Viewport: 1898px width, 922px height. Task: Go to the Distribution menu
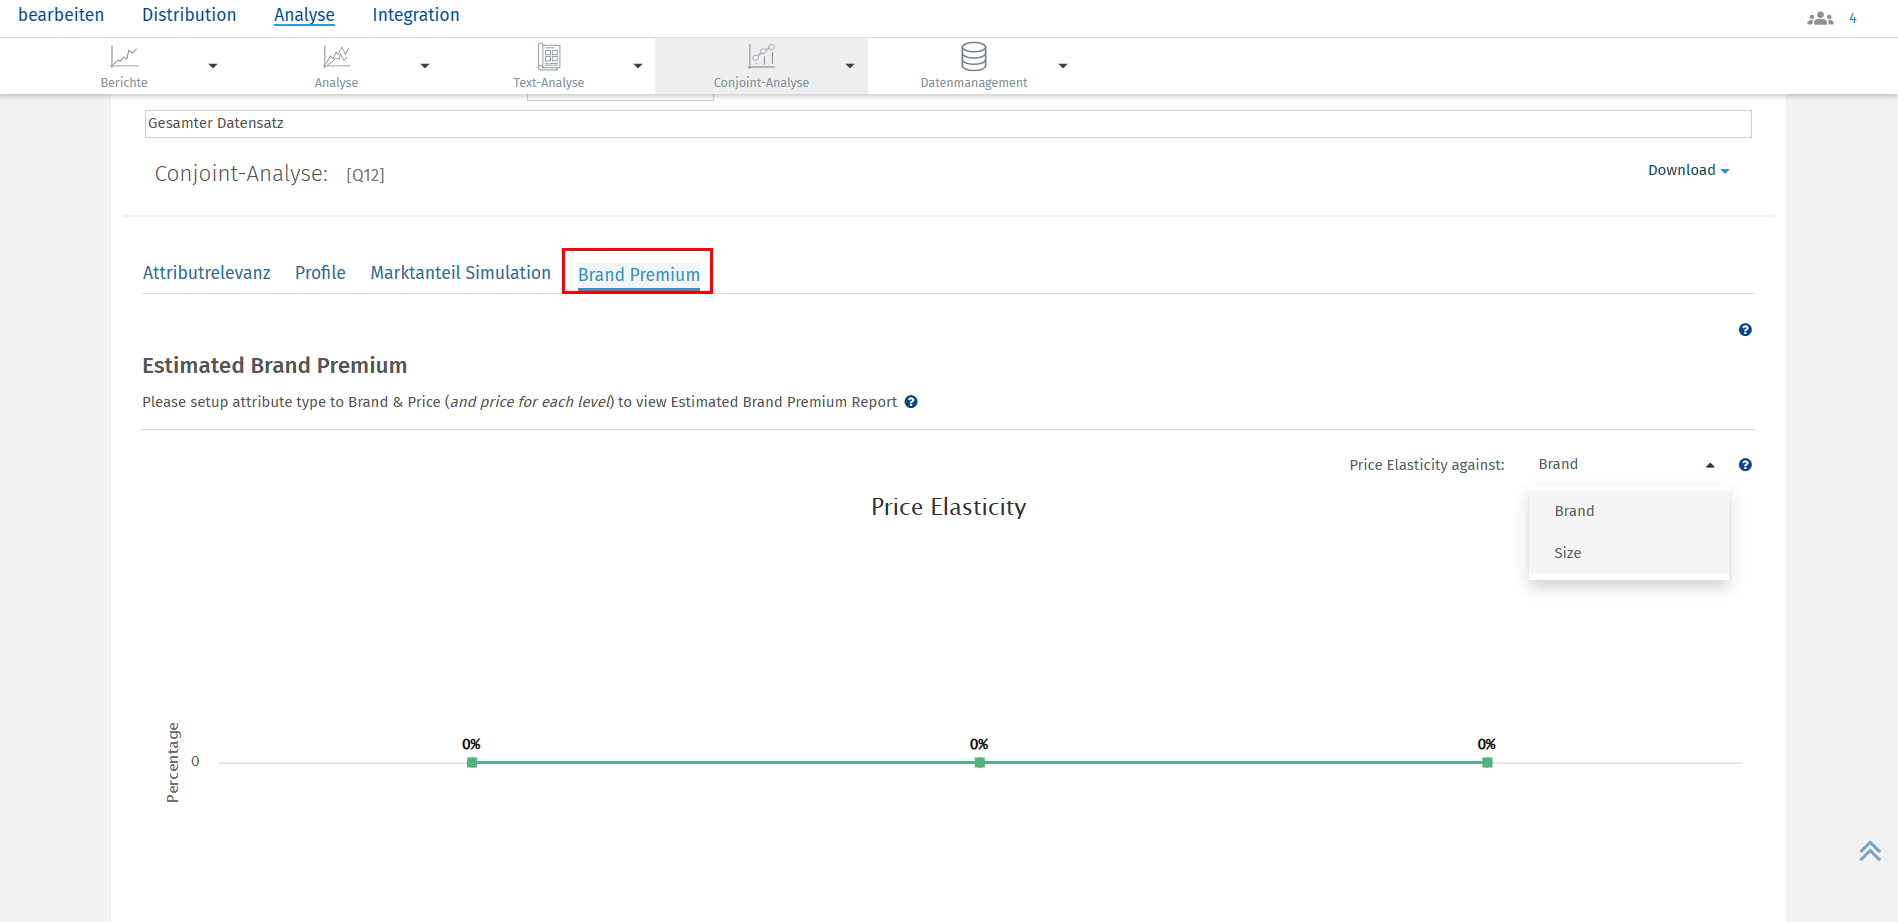(189, 15)
